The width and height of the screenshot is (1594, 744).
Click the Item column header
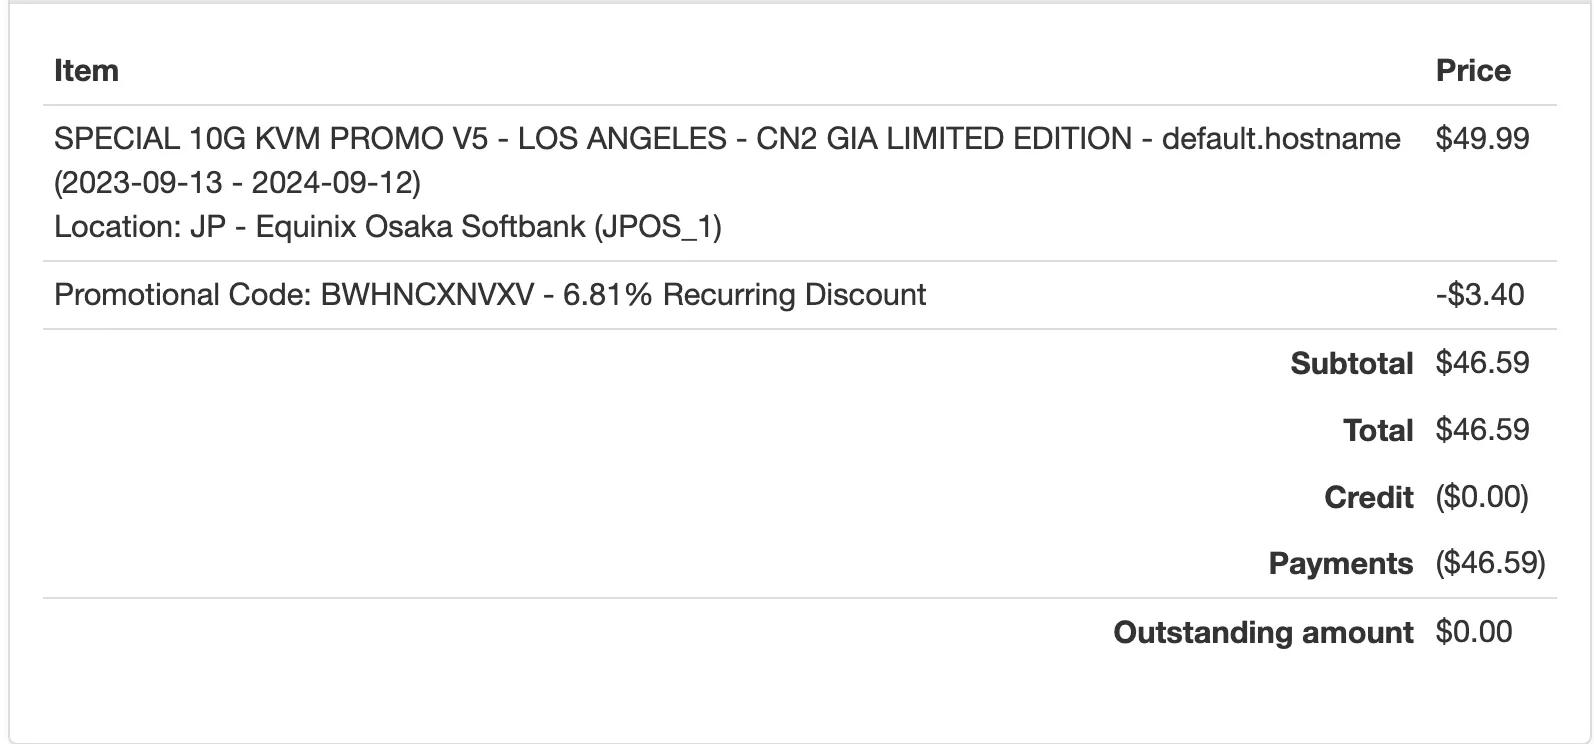pos(86,71)
